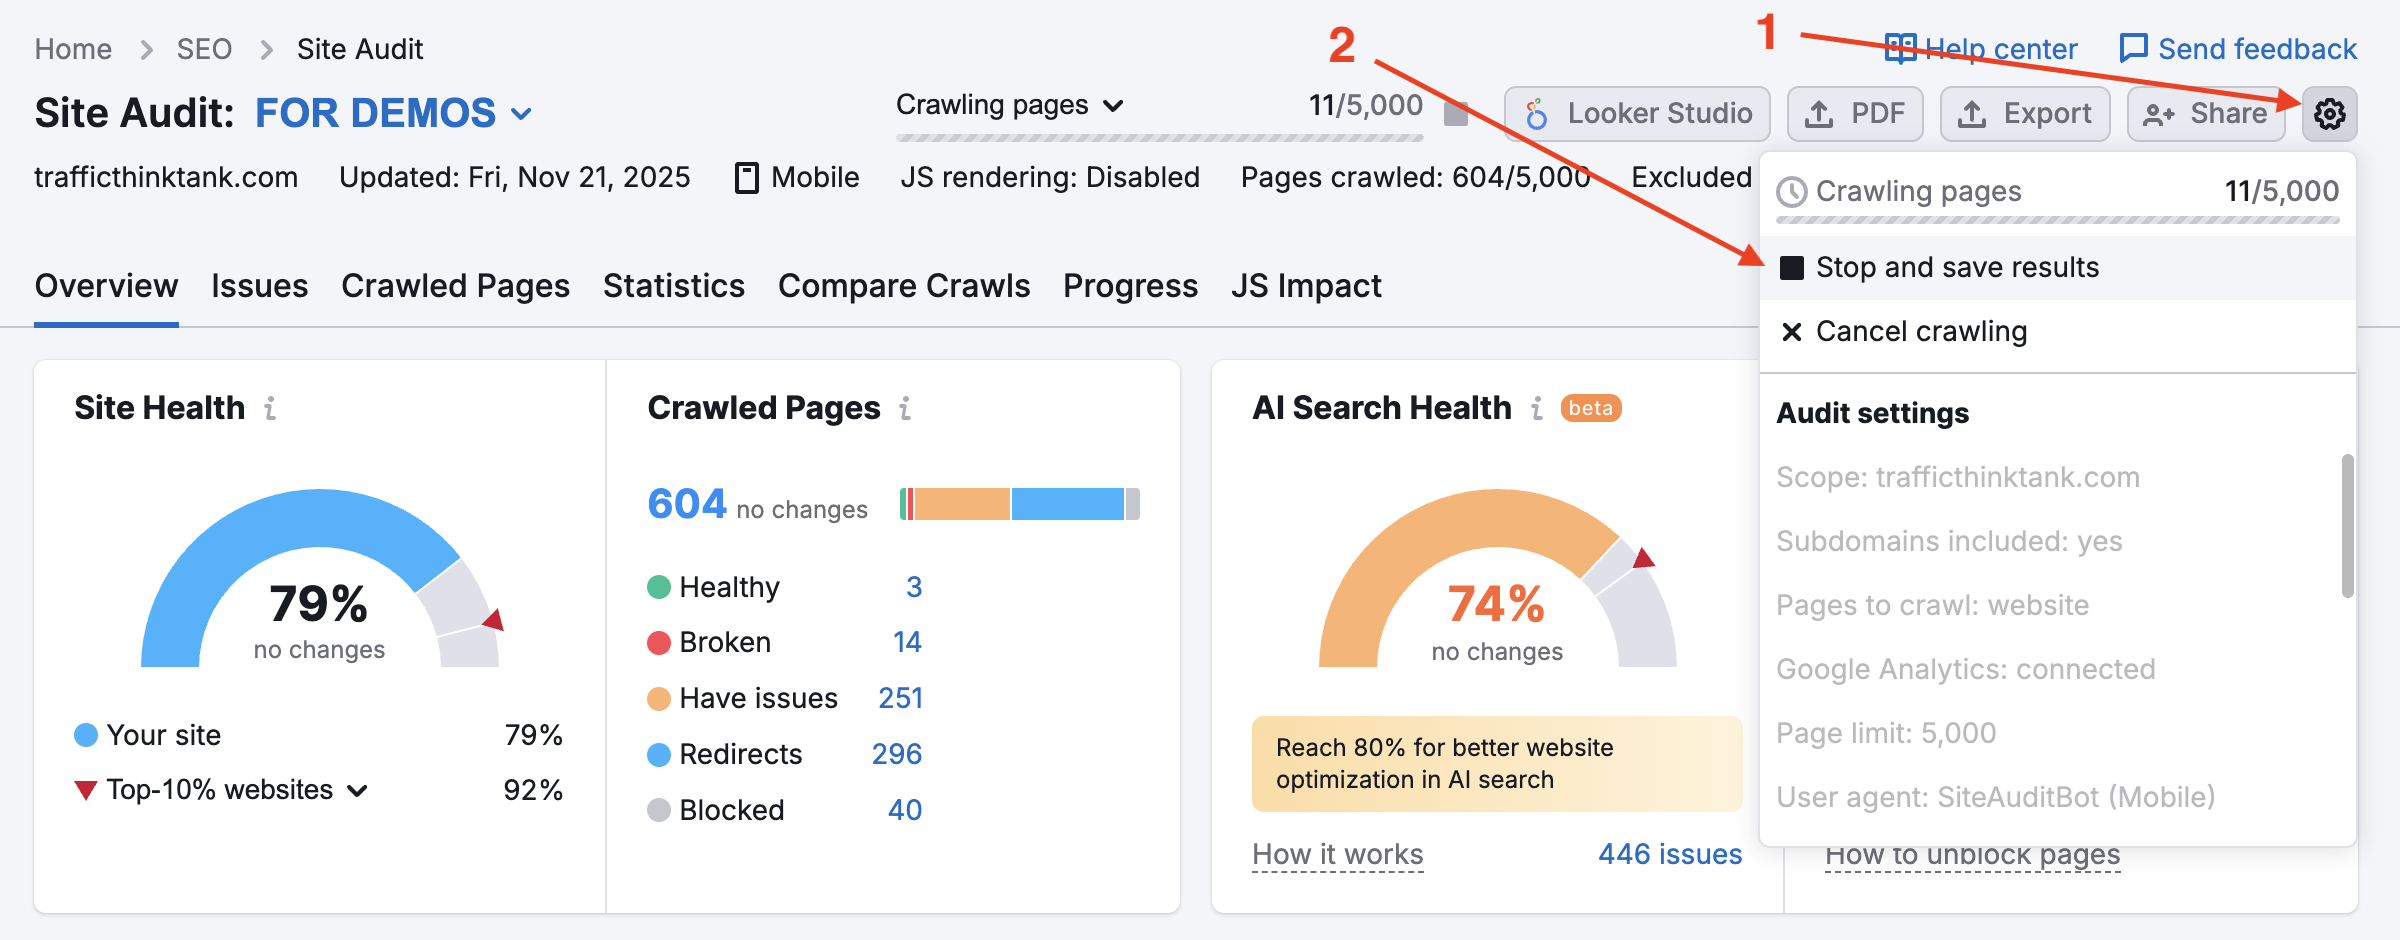The height and width of the screenshot is (940, 2400).
Task: Expand the Top-10% websites comparison
Action: tap(357, 790)
